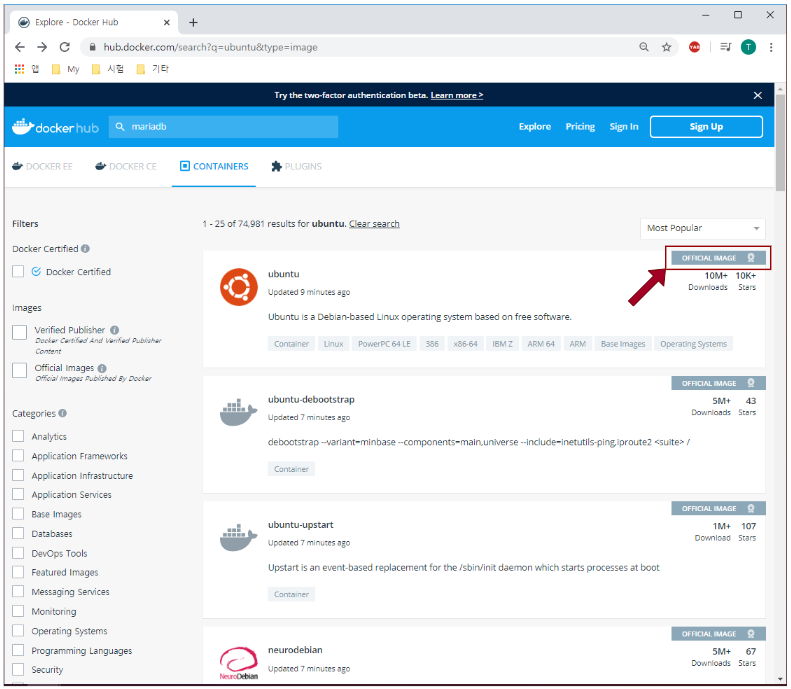This screenshot has width=791, height=689.
Task: Open the ubuntu-upstart result title
Action: 301,525
